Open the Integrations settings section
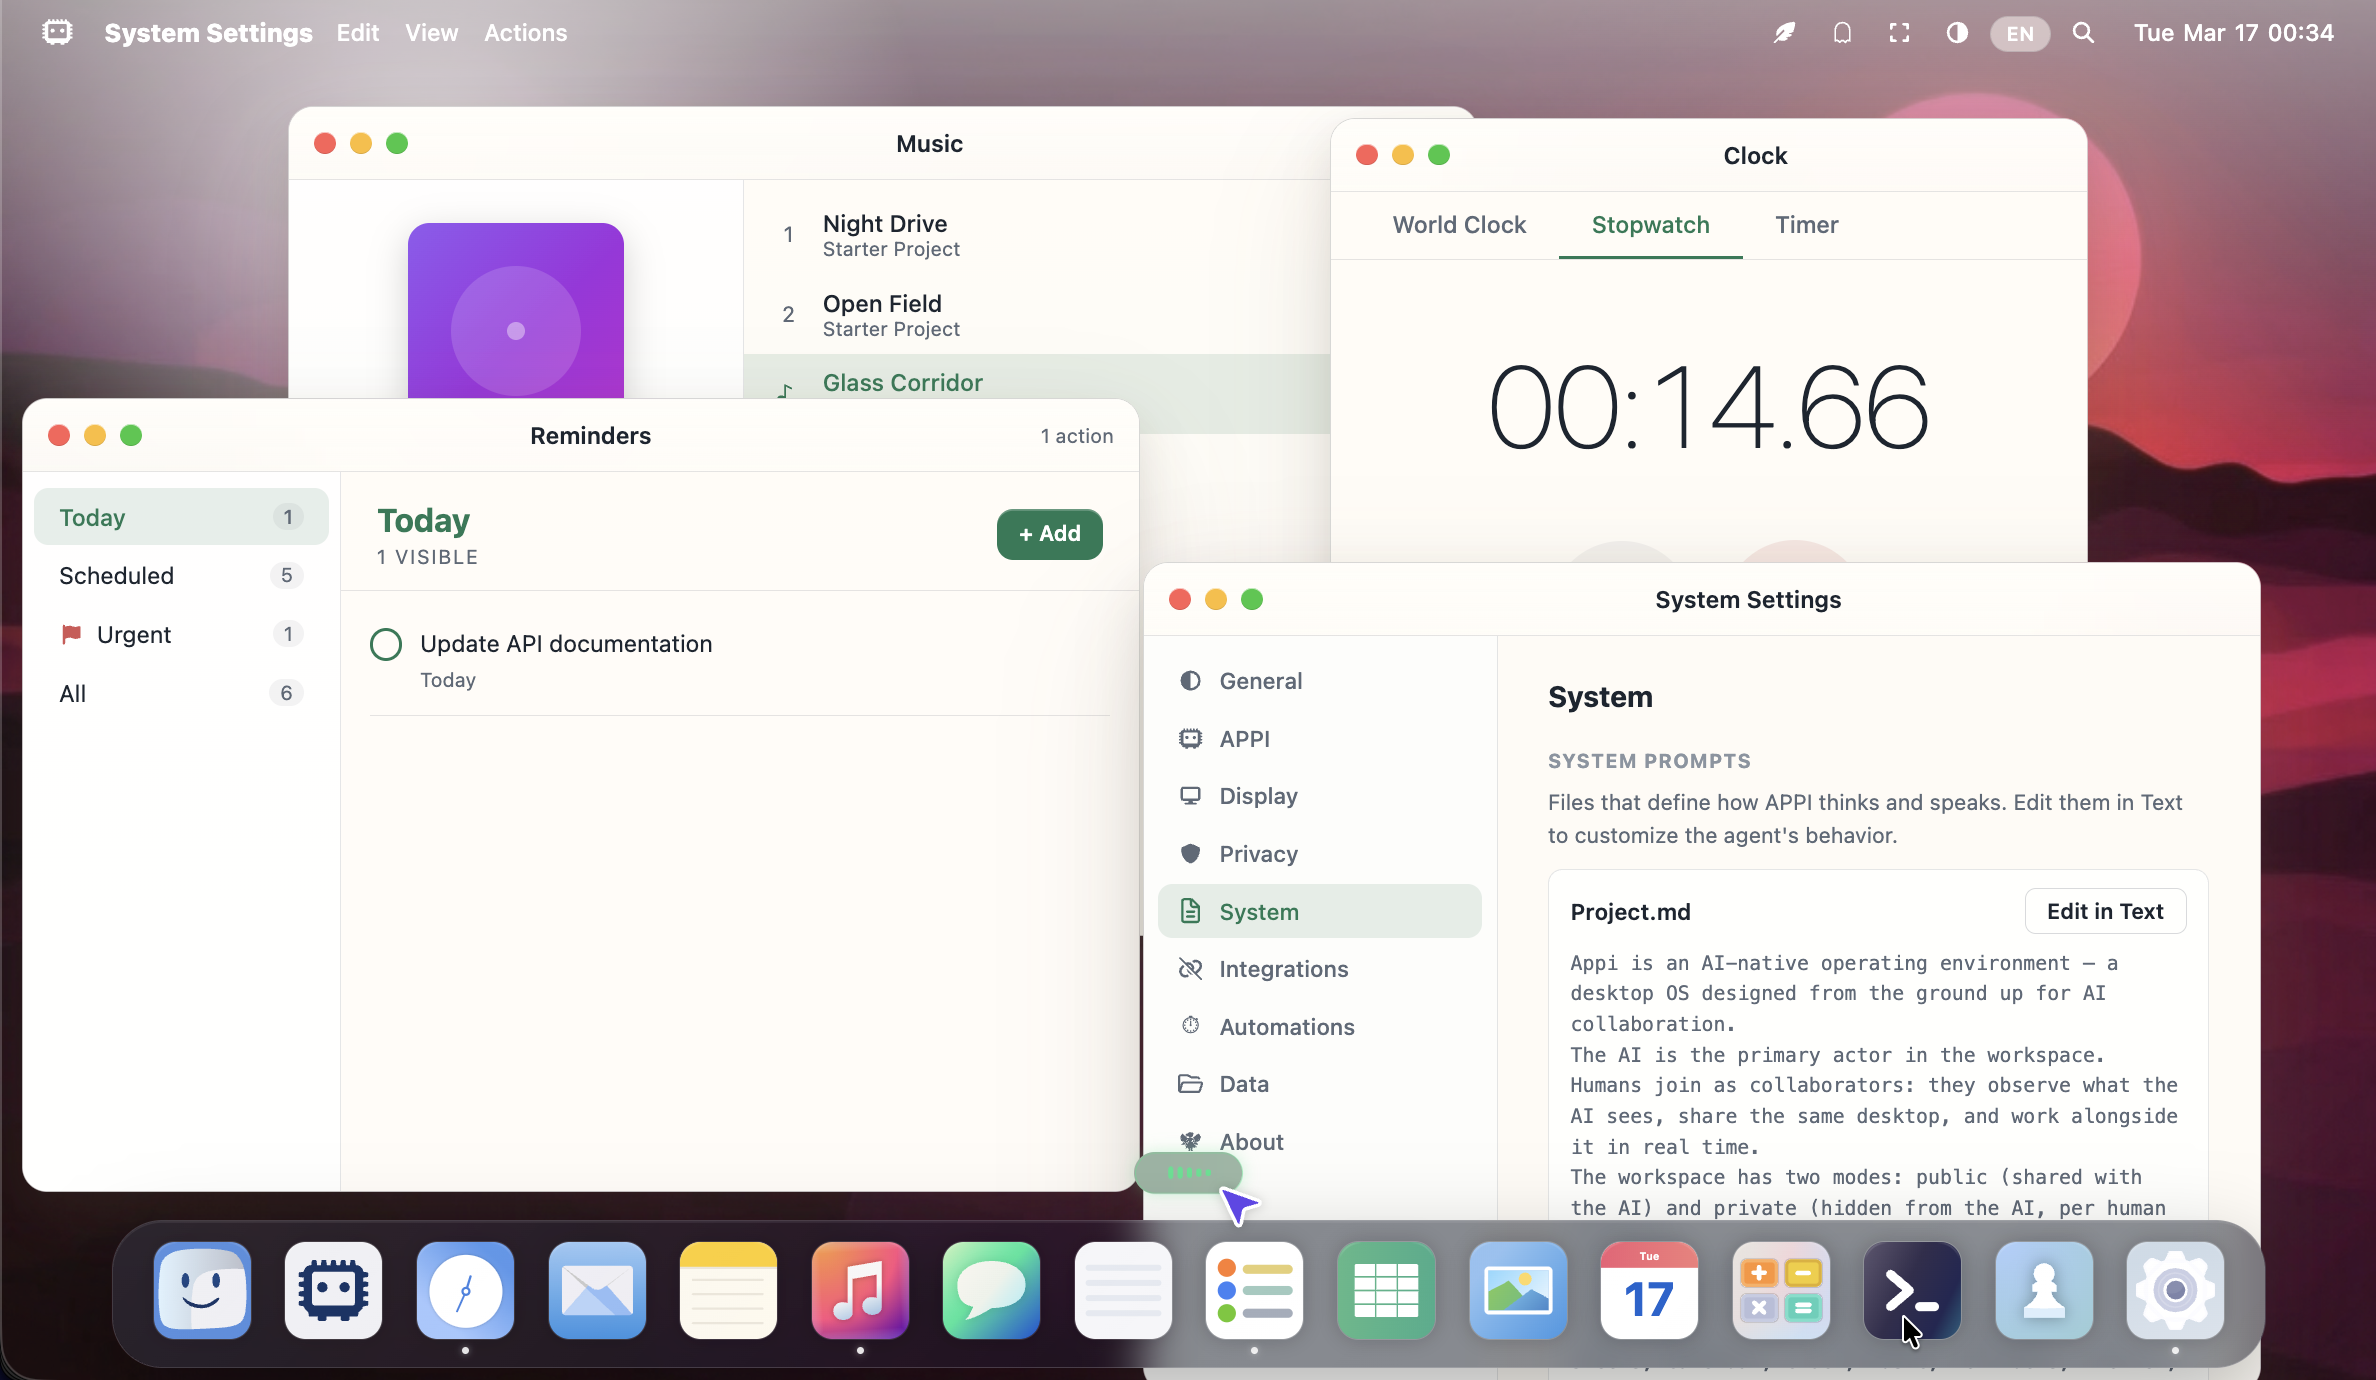Screen dimensions: 2376x1380 [1283, 969]
